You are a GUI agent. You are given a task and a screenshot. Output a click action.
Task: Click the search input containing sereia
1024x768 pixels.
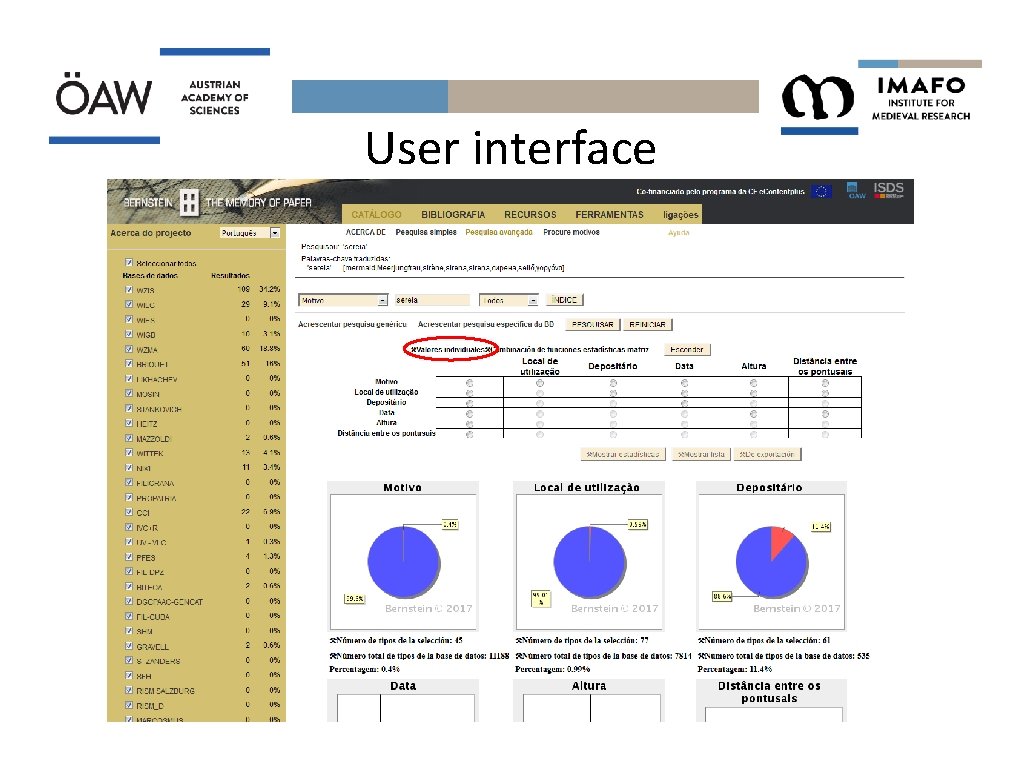[431, 300]
